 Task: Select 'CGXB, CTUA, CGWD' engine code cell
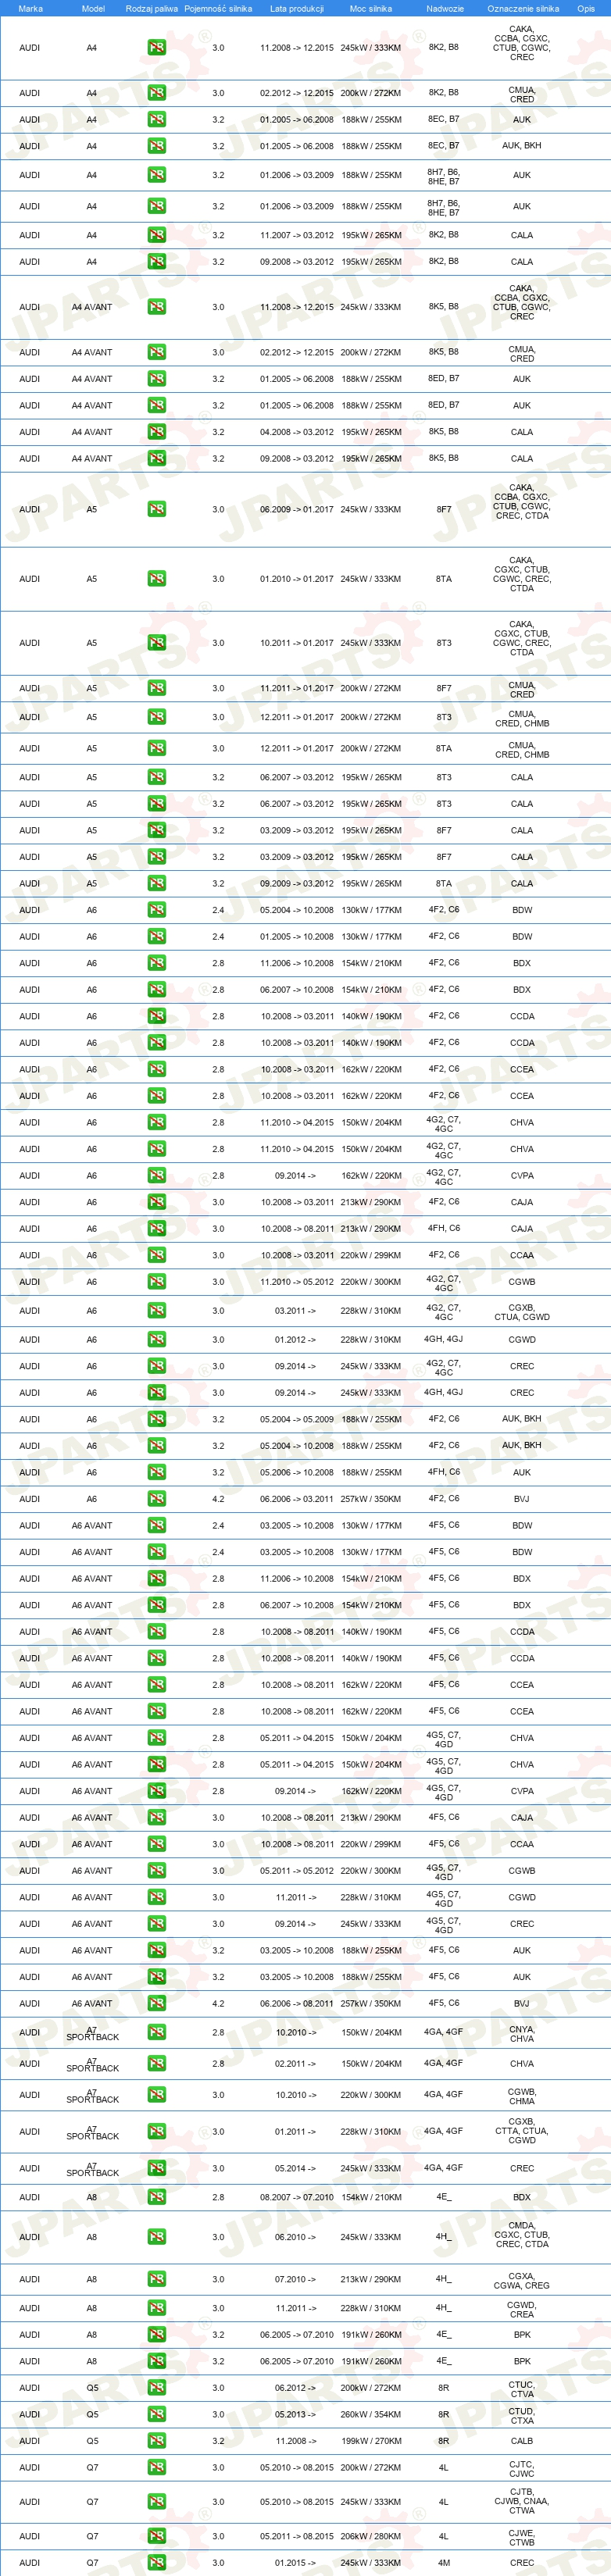click(x=522, y=1312)
